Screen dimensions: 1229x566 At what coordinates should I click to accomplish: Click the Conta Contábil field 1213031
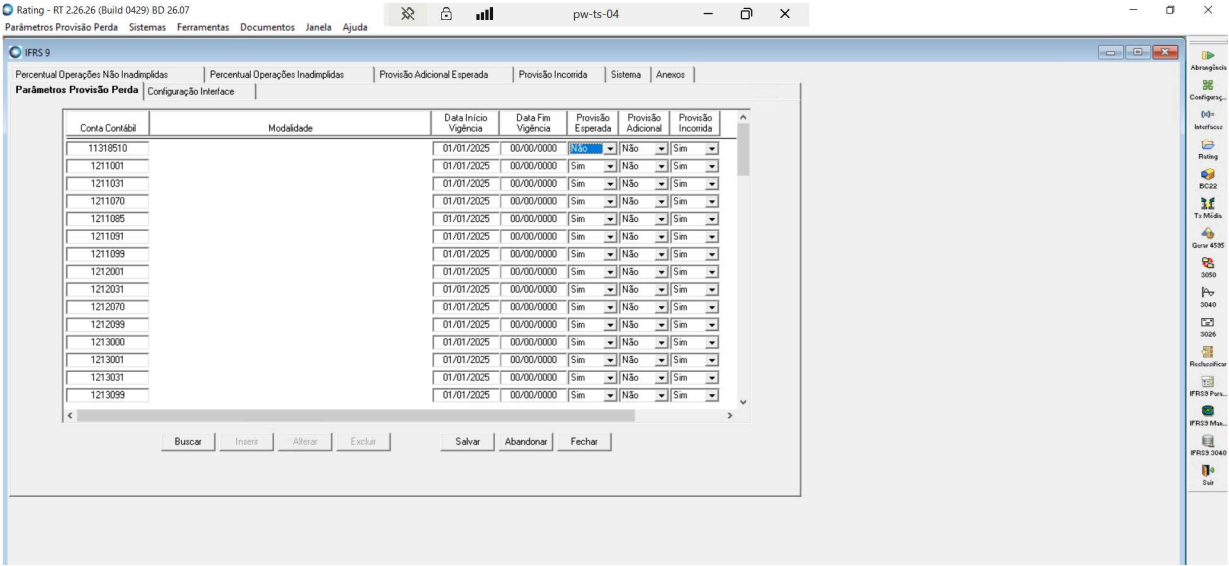pyautogui.click(x=107, y=378)
